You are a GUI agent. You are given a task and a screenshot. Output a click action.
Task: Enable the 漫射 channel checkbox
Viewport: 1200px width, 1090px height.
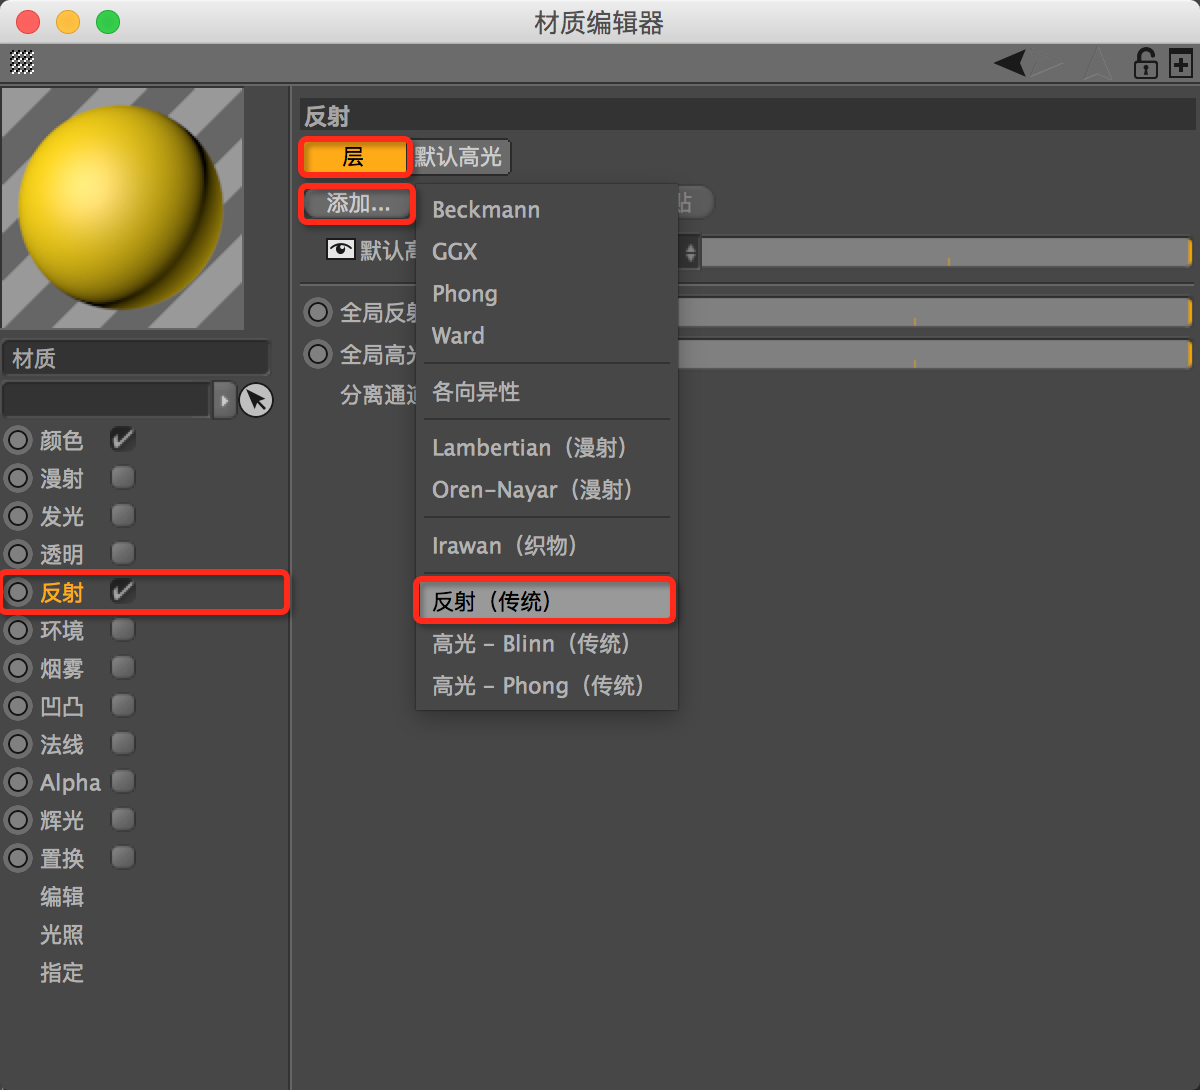[123, 477]
